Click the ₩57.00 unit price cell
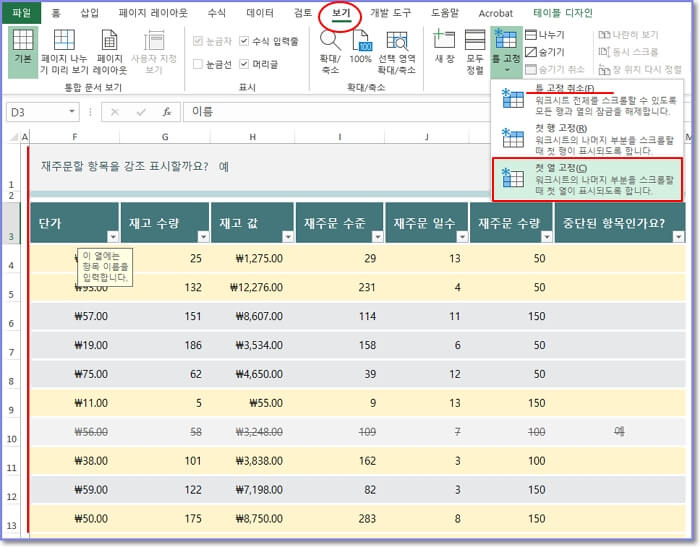 [75, 316]
